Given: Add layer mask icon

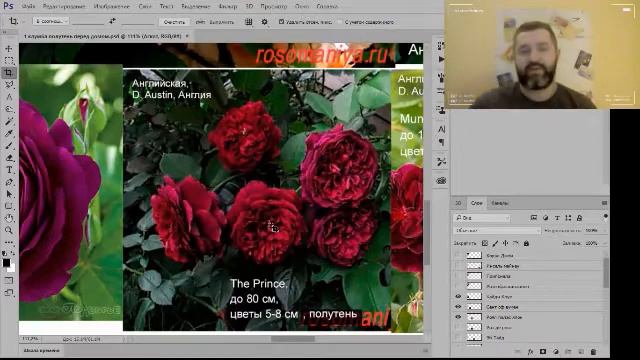Looking at the screenshot, I should 543,351.
